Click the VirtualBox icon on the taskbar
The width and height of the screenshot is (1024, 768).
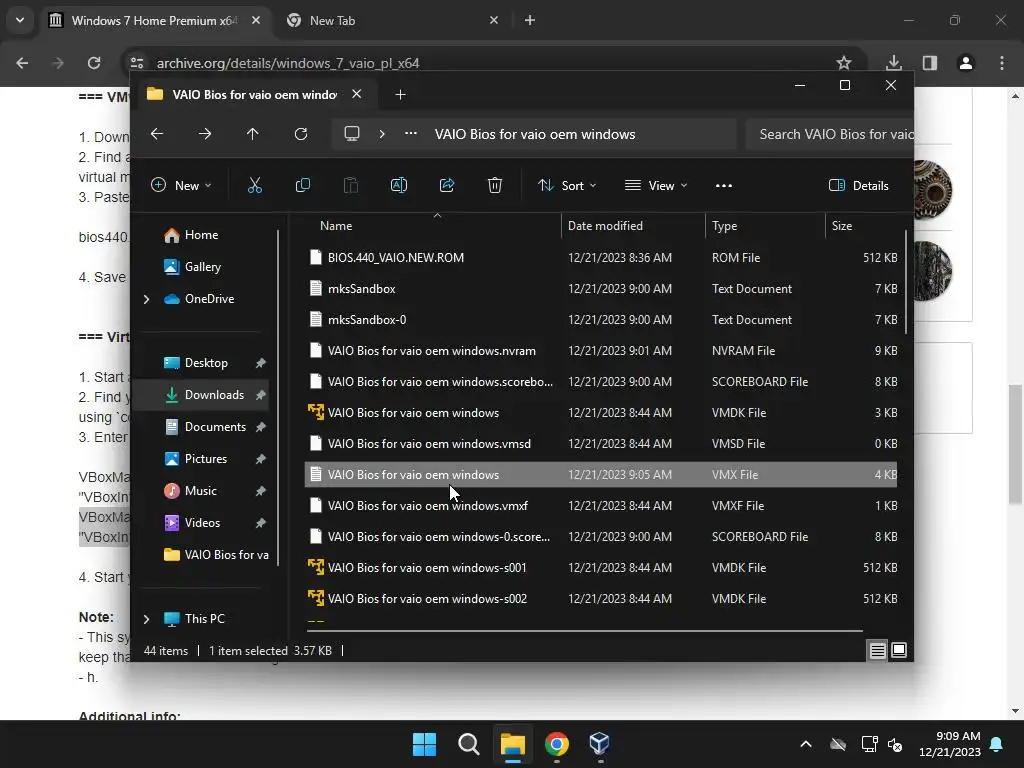(x=600, y=744)
